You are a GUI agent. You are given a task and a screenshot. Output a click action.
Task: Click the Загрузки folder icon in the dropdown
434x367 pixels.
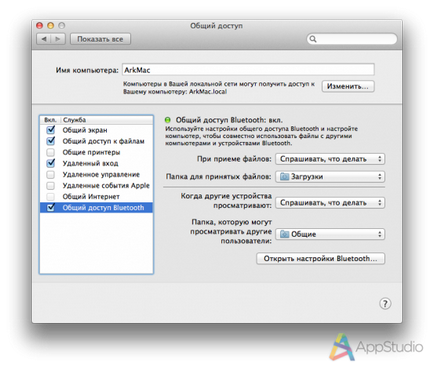[284, 177]
